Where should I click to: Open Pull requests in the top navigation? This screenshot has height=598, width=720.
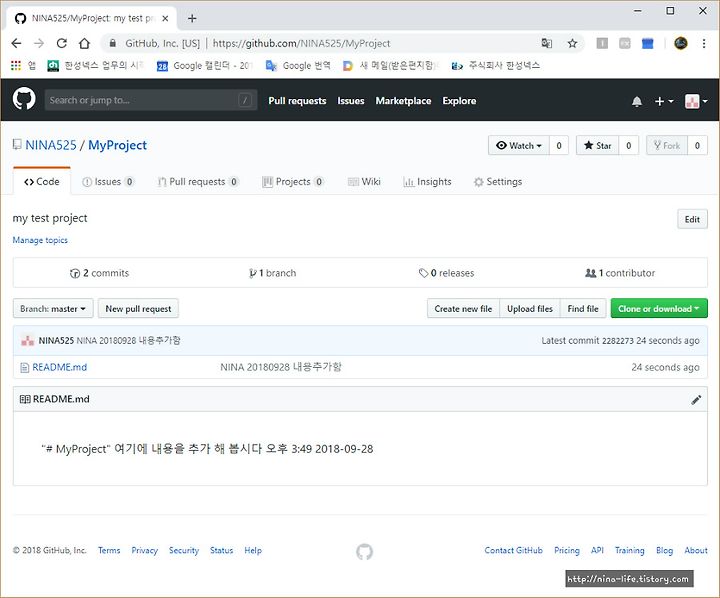pos(297,101)
